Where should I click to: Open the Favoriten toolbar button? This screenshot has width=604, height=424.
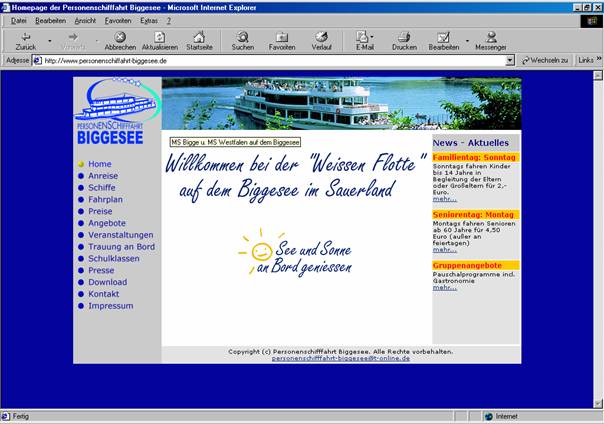(282, 41)
